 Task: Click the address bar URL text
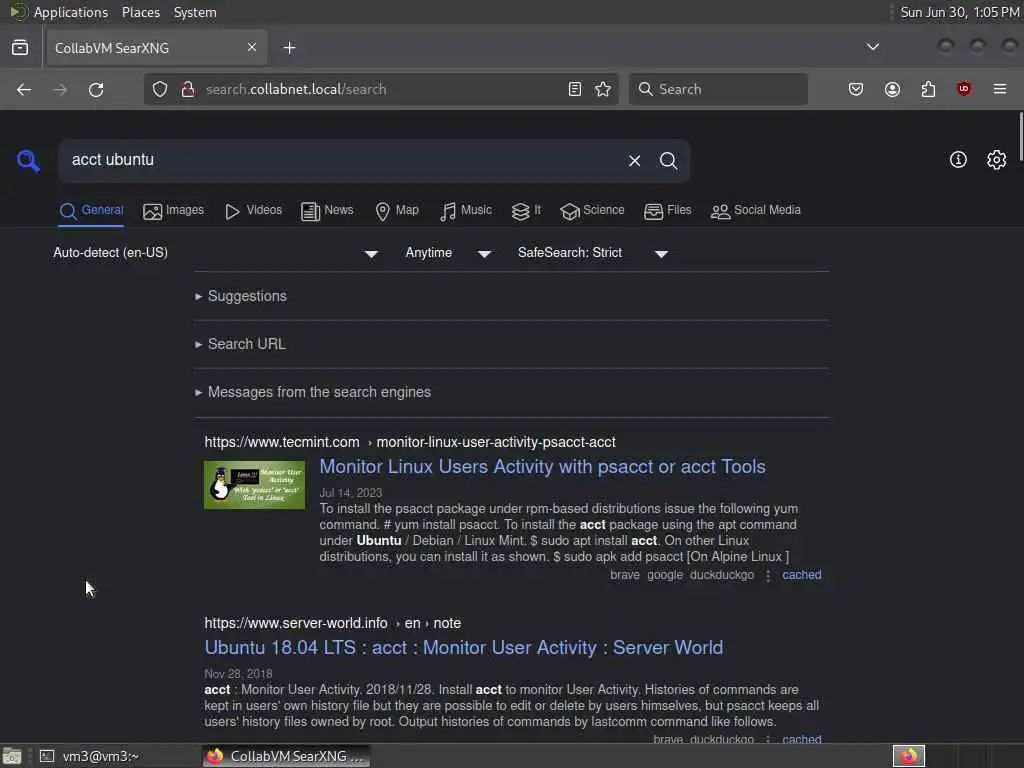pos(296,89)
